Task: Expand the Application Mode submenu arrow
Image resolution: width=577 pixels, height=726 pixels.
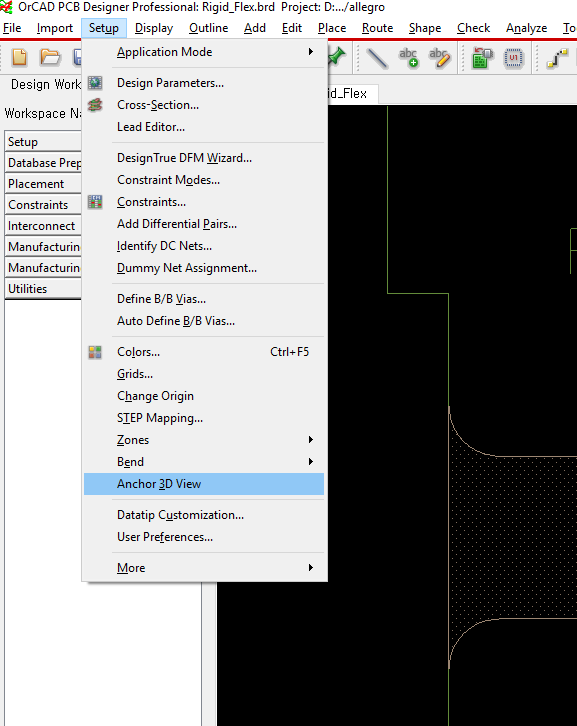Action: click(x=311, y=52)
